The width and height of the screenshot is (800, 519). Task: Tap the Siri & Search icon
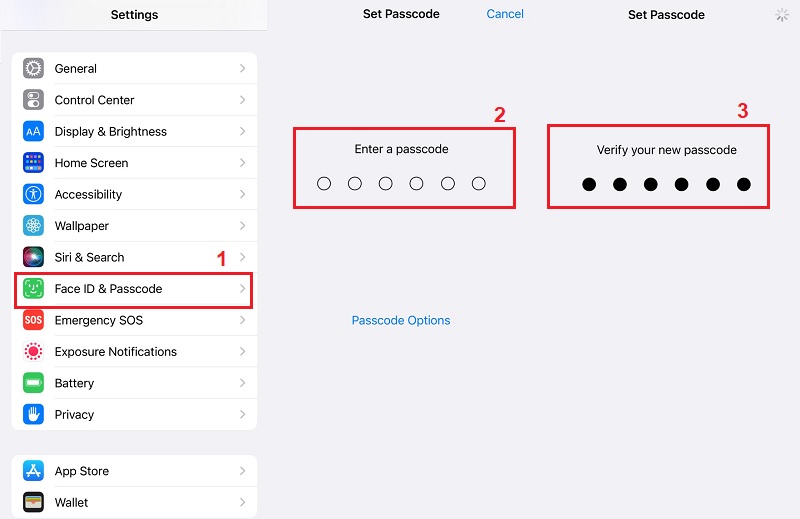[34, 257]
